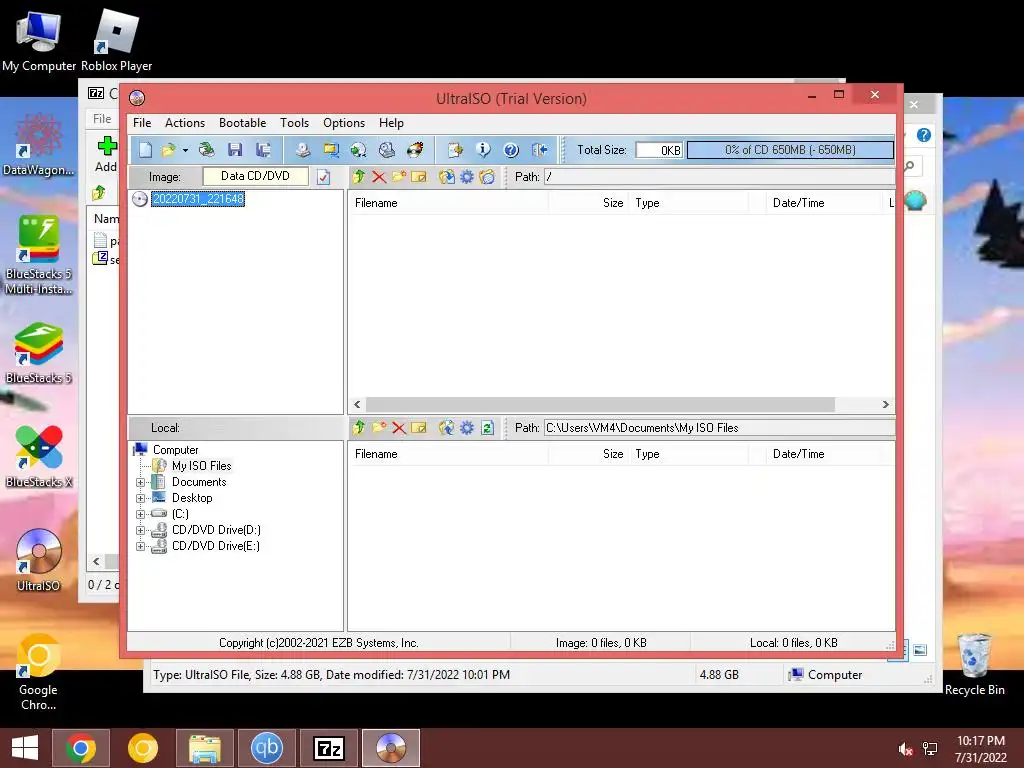Click the Add to image icon in Local toolbar

pos(447,428)
